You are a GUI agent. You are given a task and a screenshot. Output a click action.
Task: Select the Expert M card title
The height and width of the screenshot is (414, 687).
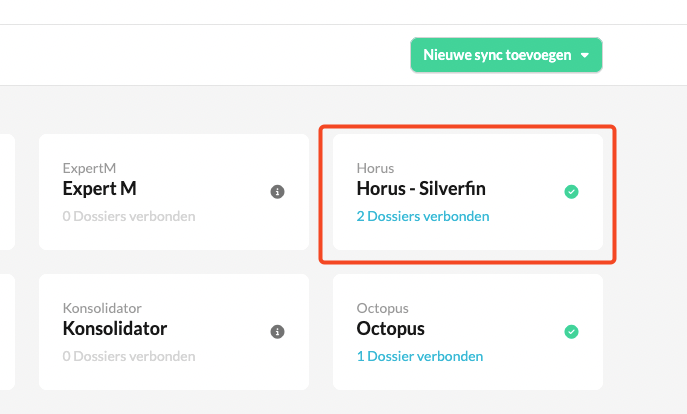point(99,189)
